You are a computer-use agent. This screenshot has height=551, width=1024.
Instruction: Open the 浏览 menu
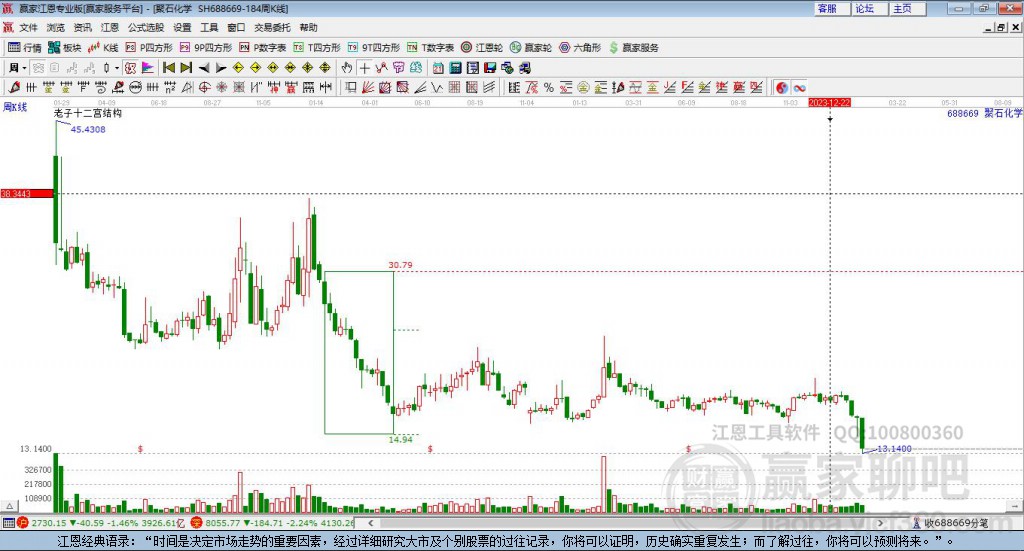click(x=56, y=27)
